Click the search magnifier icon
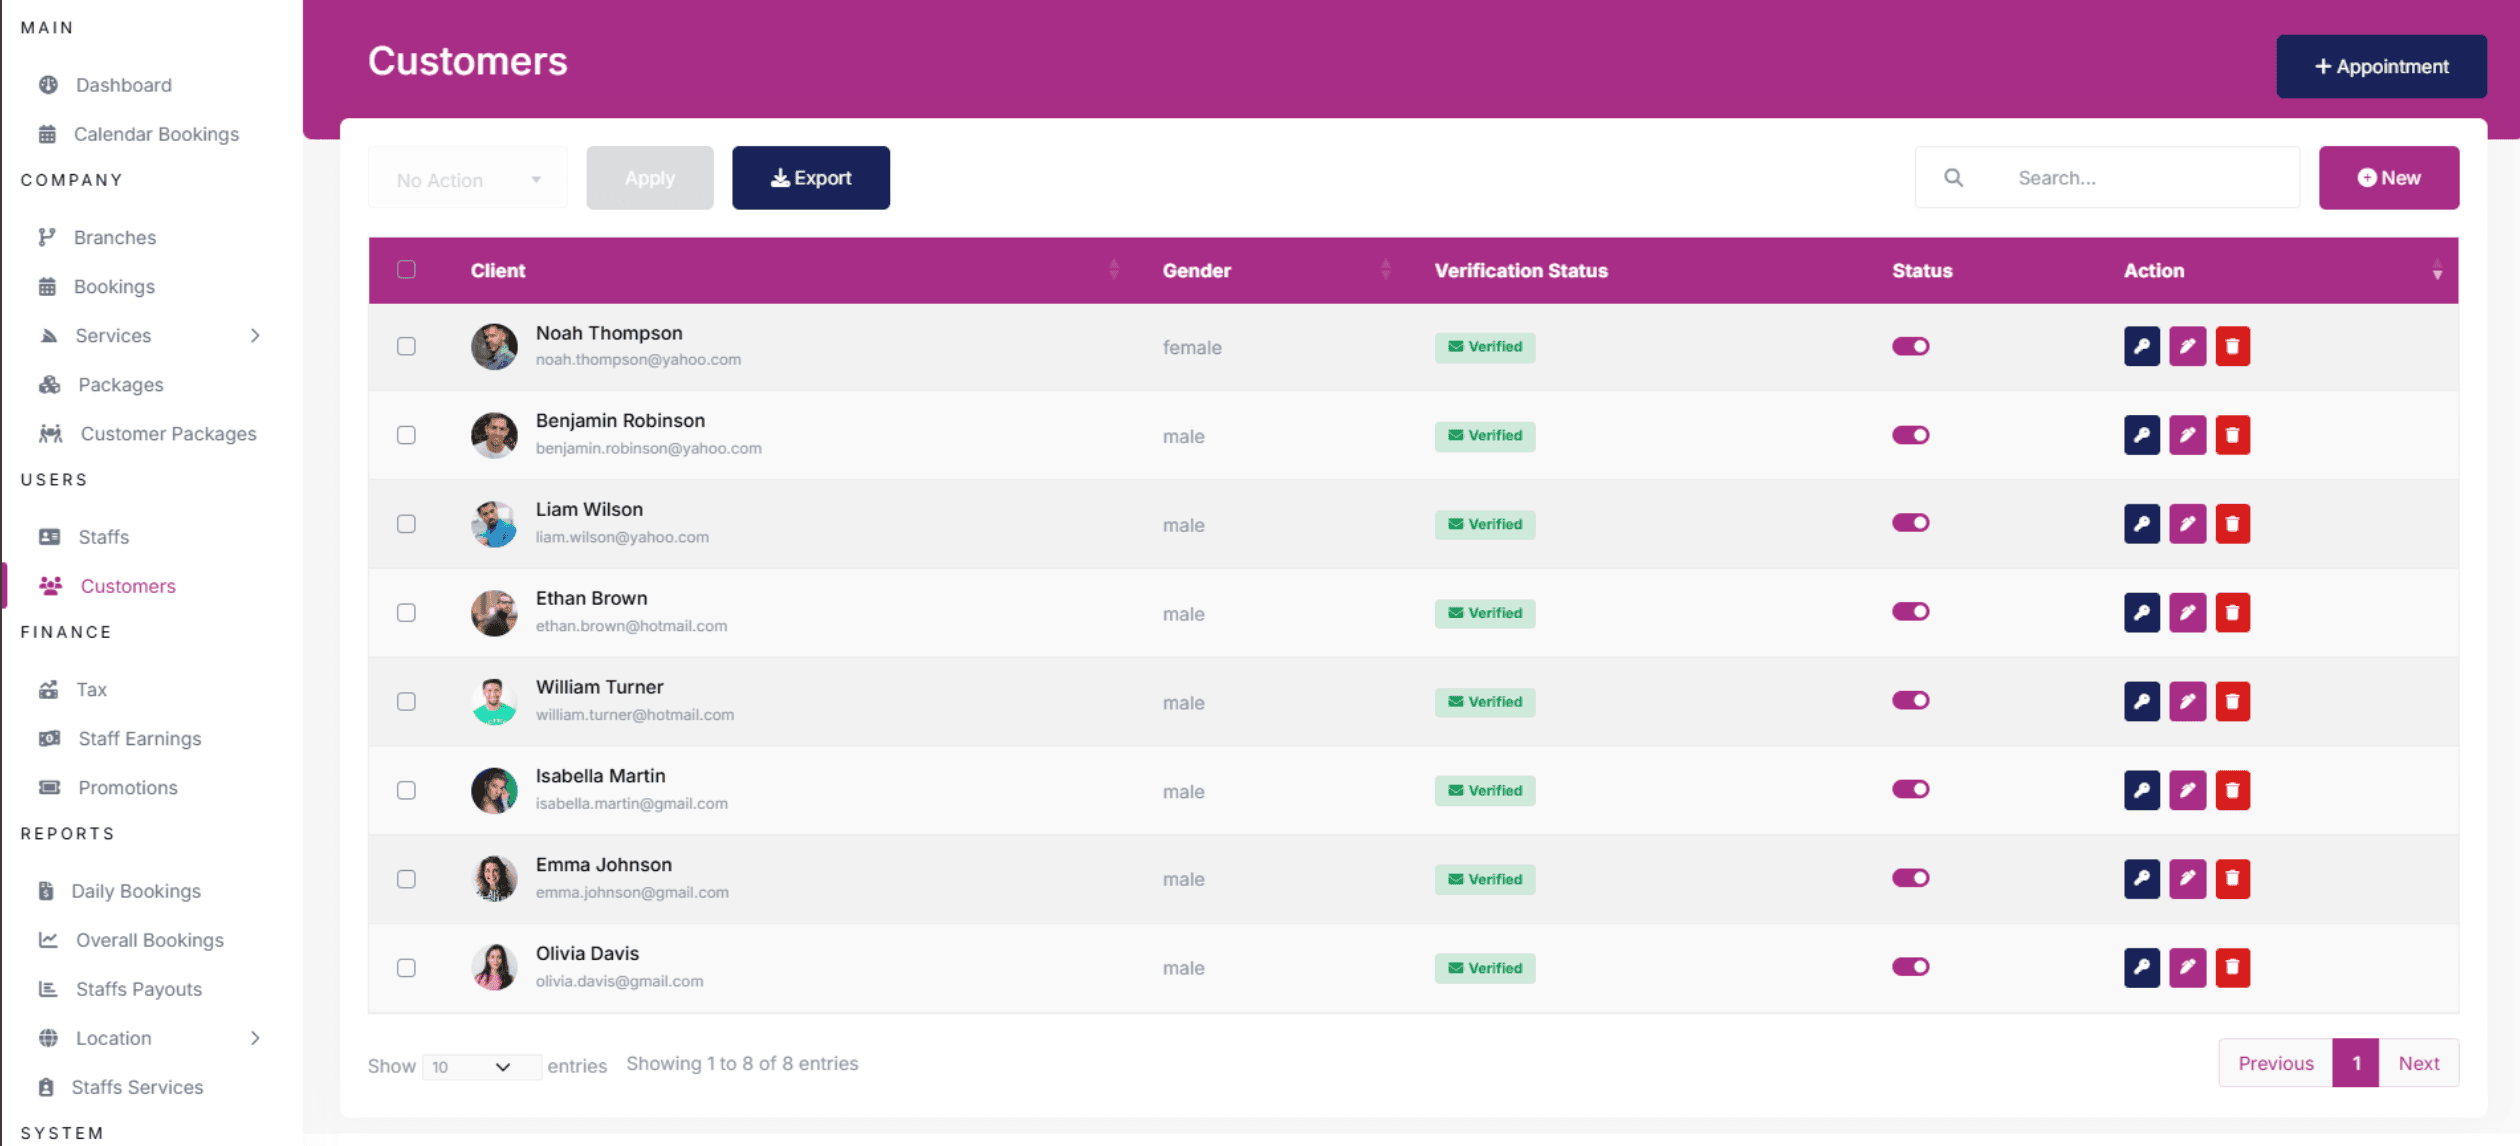 click(1953, 178)
